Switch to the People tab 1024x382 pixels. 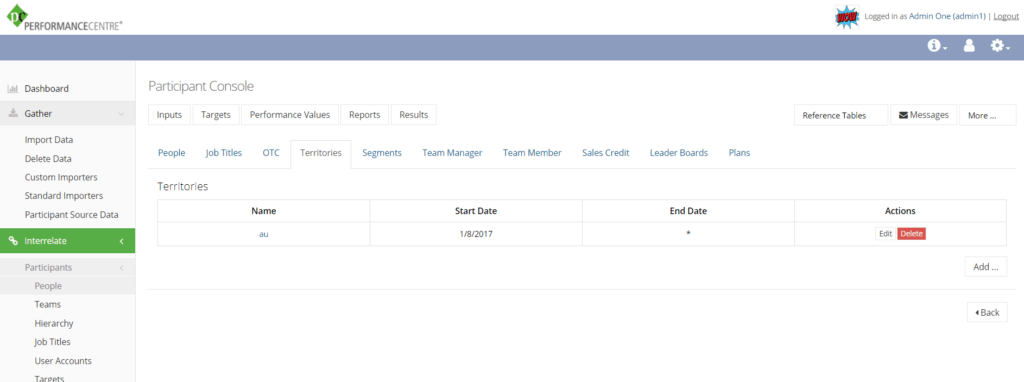172,153
